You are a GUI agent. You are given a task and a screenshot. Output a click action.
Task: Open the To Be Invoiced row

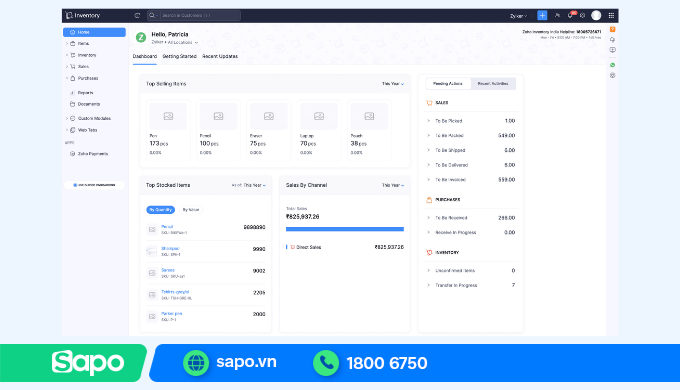(x=471, y=180)
